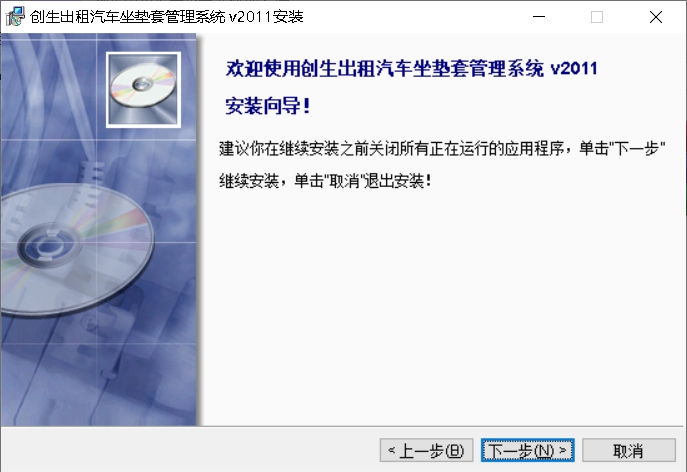Minimize the installer window
Image resolution: width=687 pixels, height=472 pixels.
coord(538,17)
